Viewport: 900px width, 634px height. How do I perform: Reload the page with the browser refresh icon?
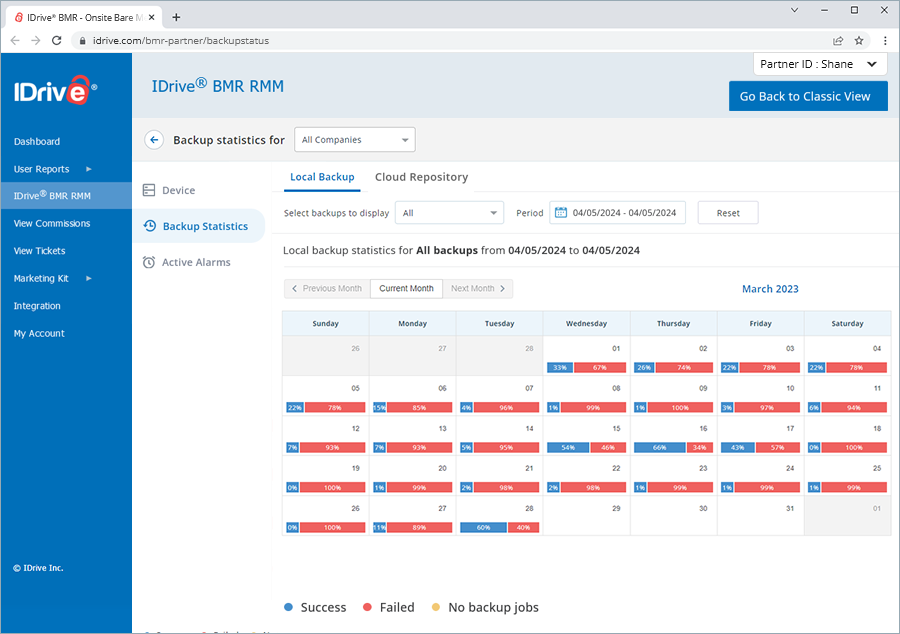point(56,41)
